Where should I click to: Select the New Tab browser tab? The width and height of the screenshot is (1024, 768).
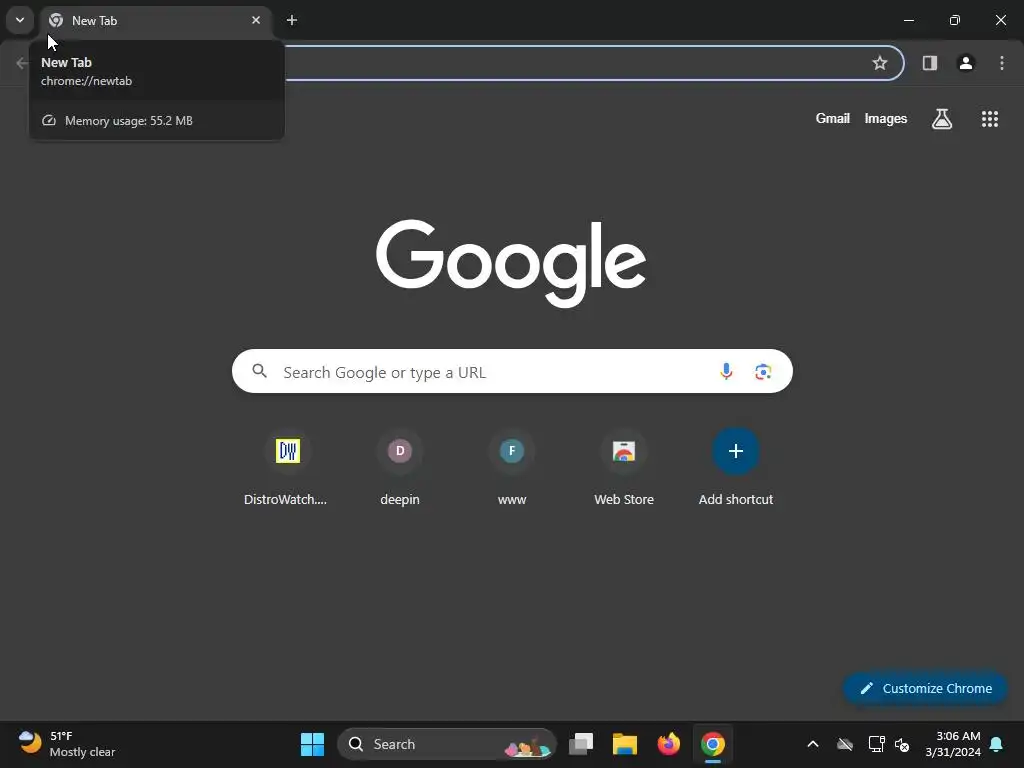(156, 21)
